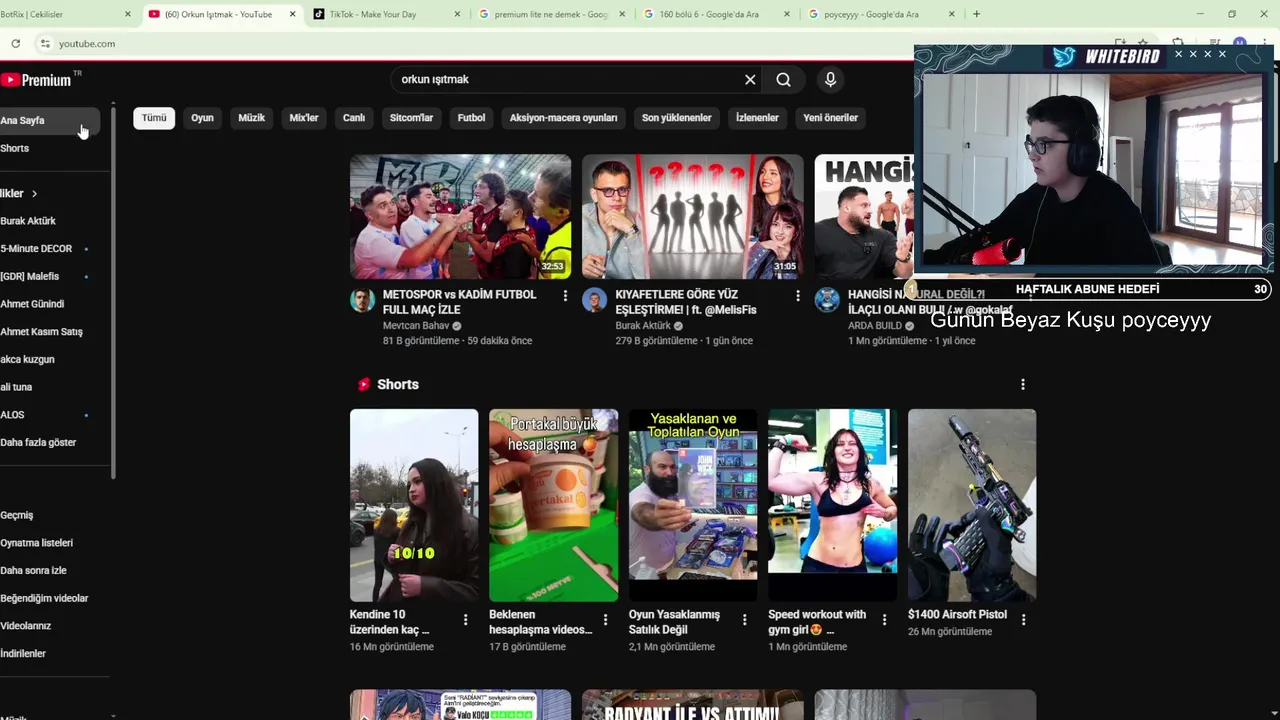Image resolution: width=1280 pixels, height=720 pixels.
Task: Open options for $1400 Airsoft Pistol short
Action: coord(1023,620)
